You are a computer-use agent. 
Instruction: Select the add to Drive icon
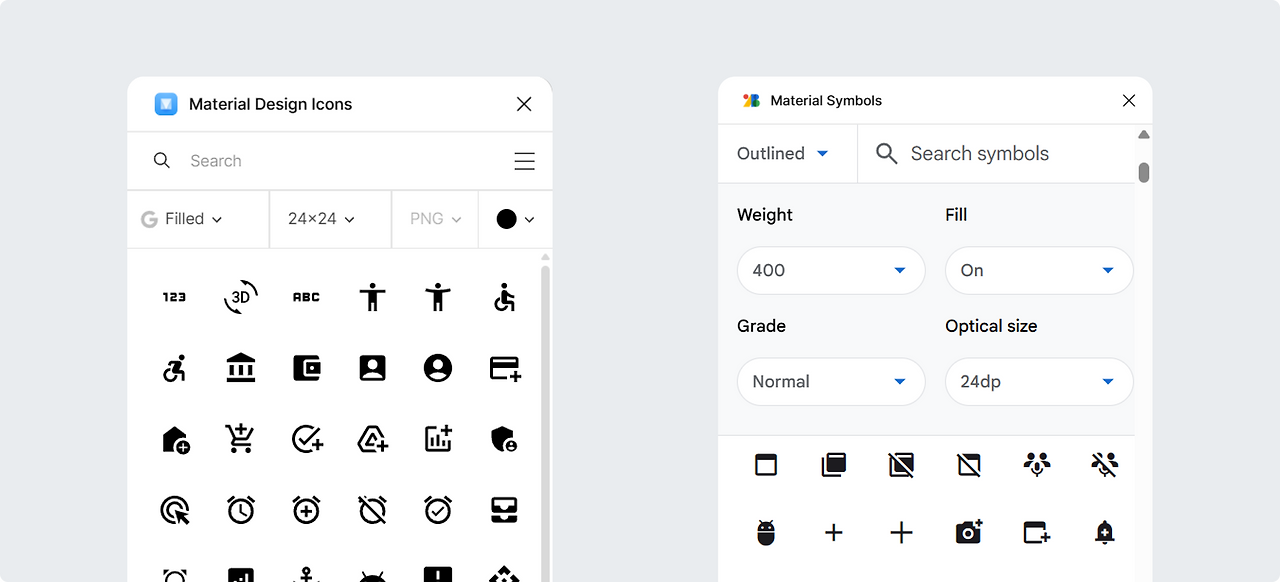tap(373, 439)
